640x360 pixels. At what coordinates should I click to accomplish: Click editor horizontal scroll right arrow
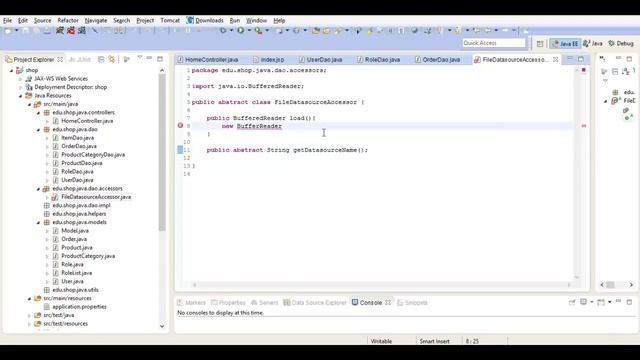[569, 285]
